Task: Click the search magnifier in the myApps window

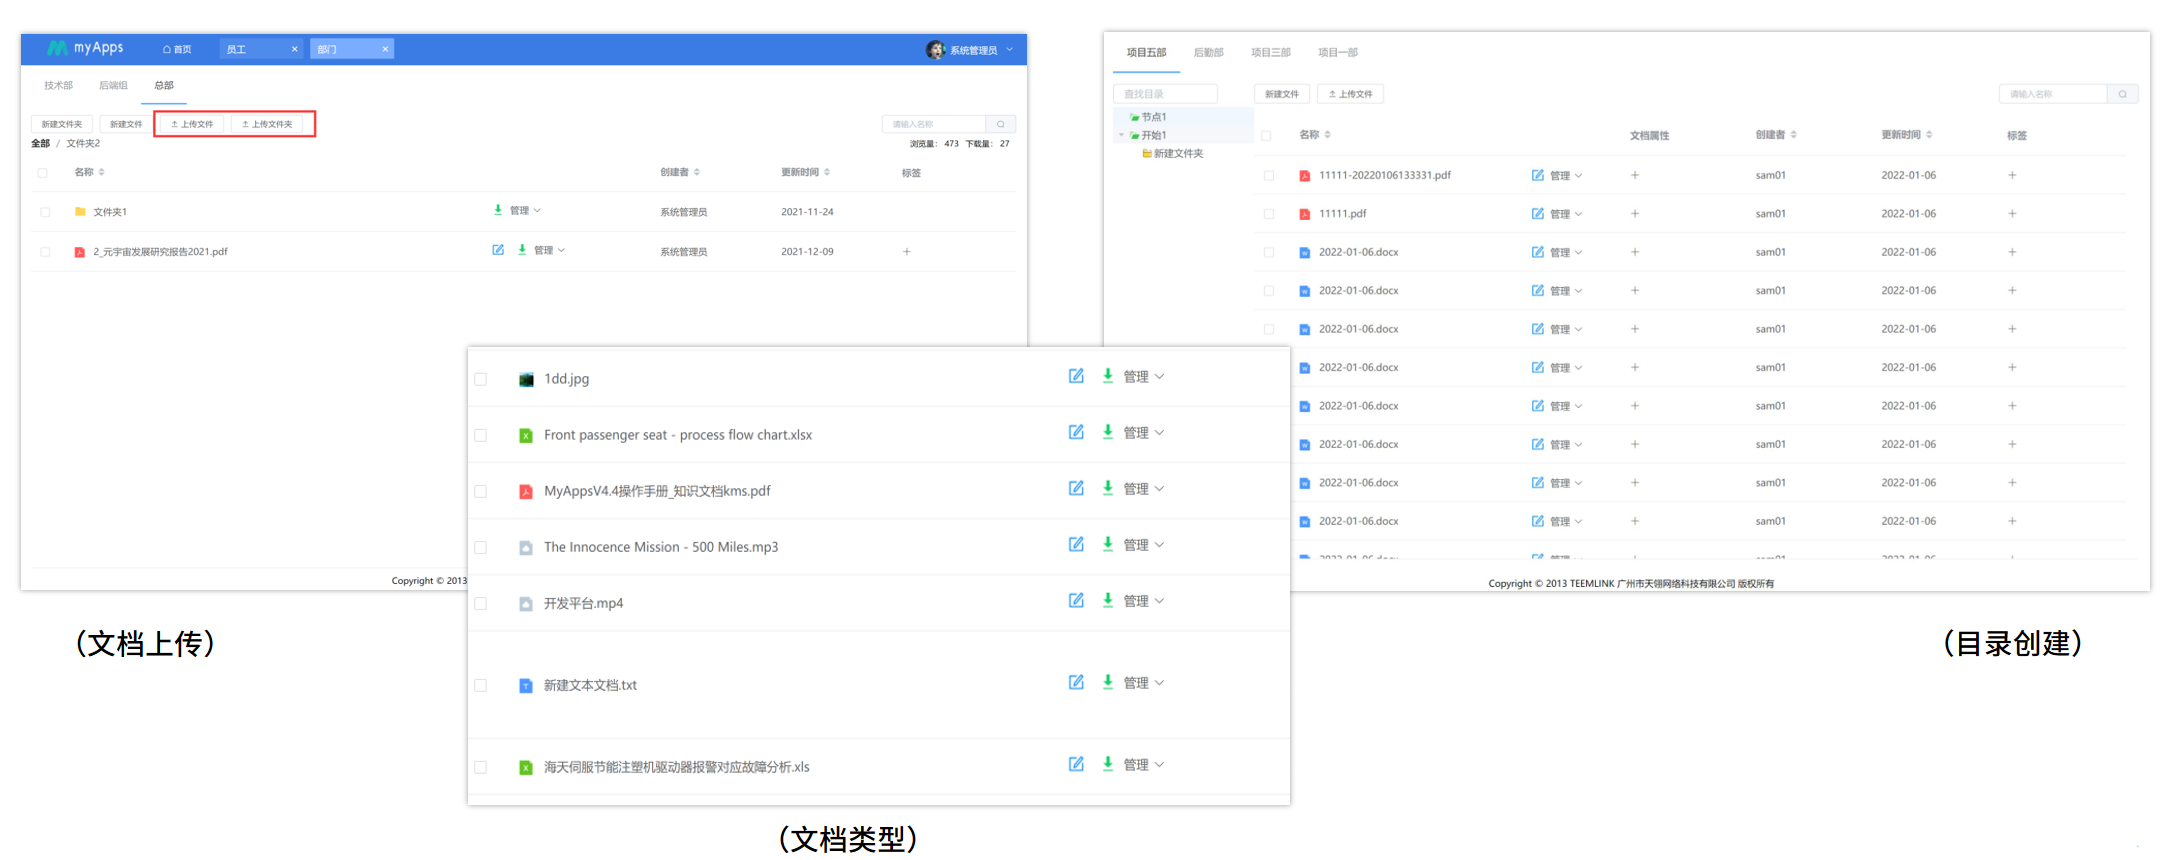Action: [1001, 124]
